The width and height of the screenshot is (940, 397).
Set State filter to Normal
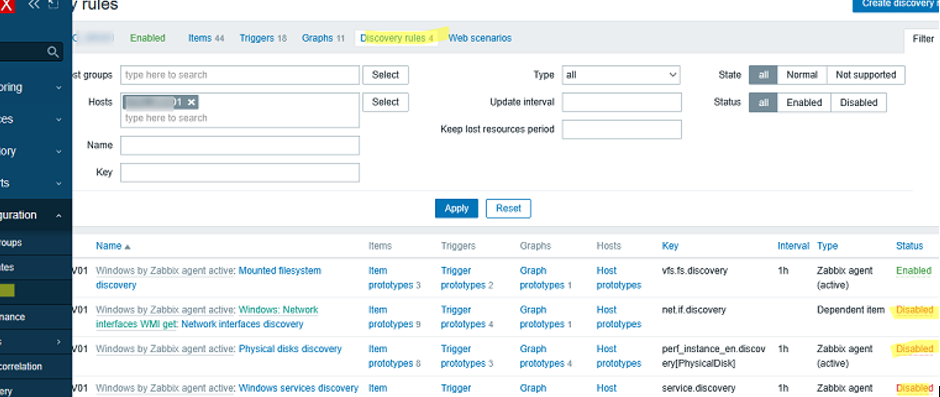point(802,75)
